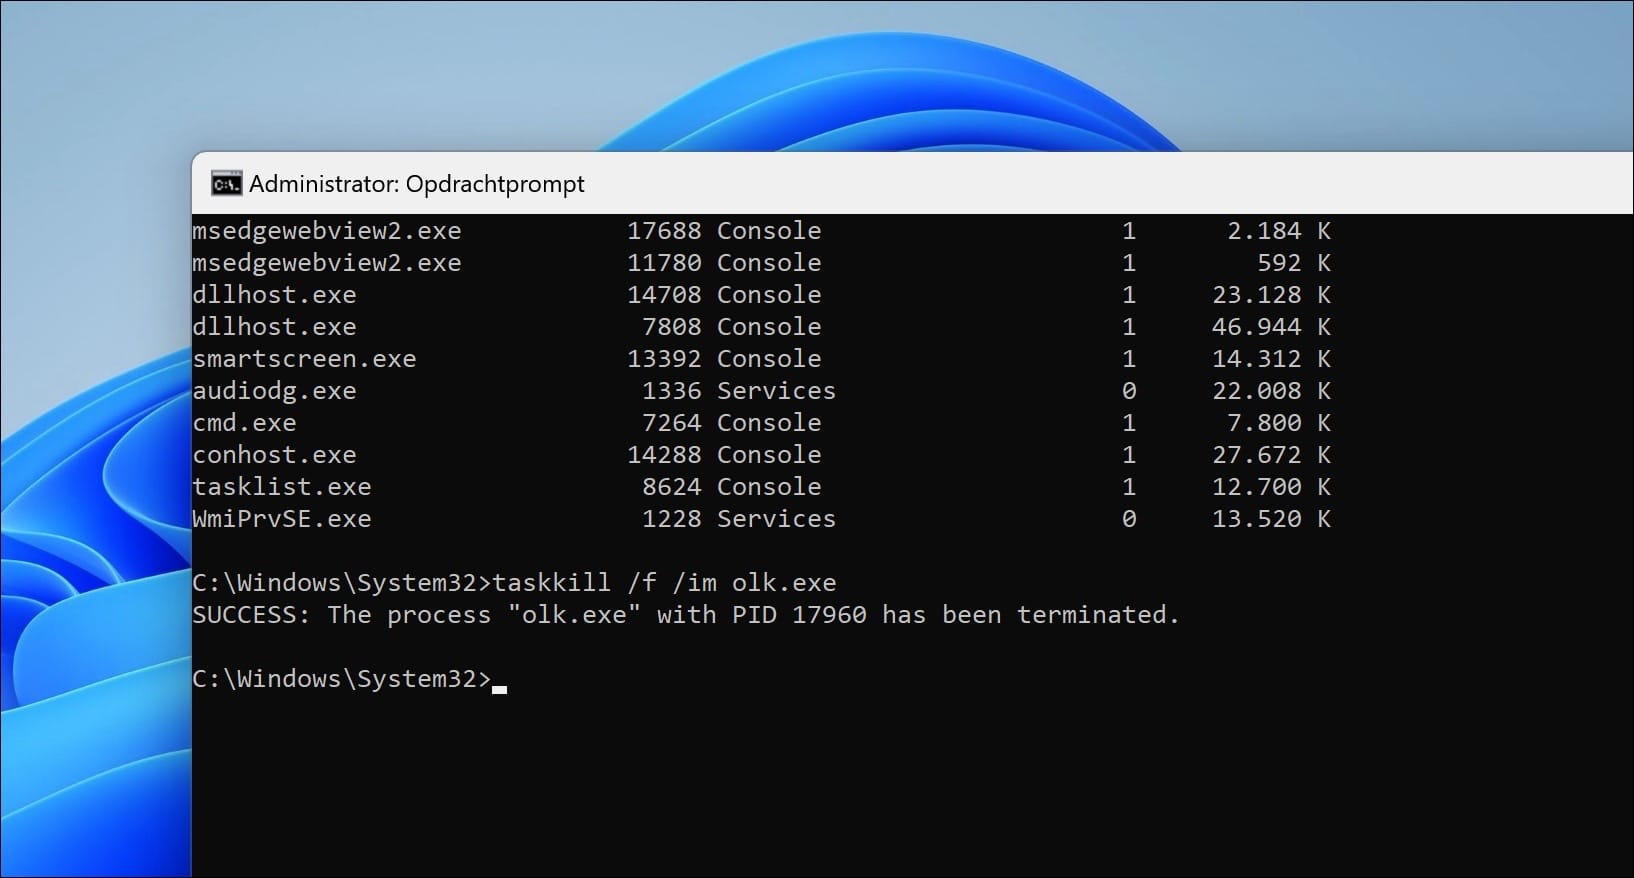Click 'Services' session name in audiodg.exe row
The height and width of the screenshot is (878, 1634).
point(776,391)
